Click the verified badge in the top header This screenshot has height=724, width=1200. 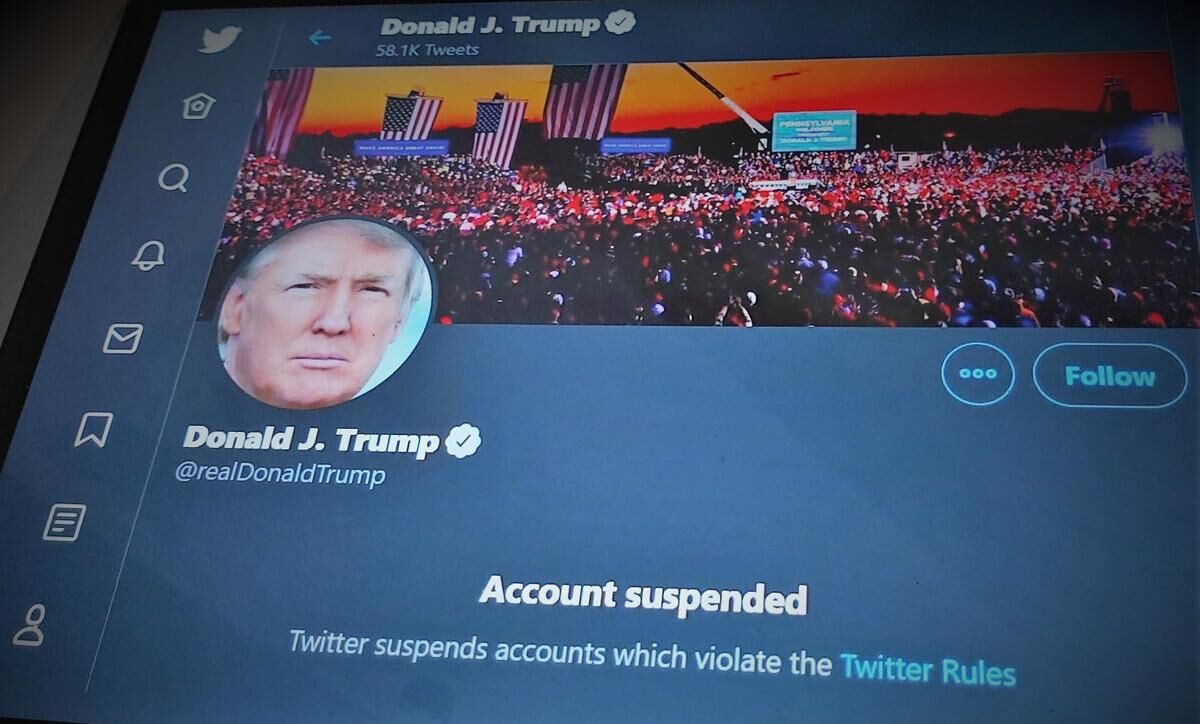(620, 21)
